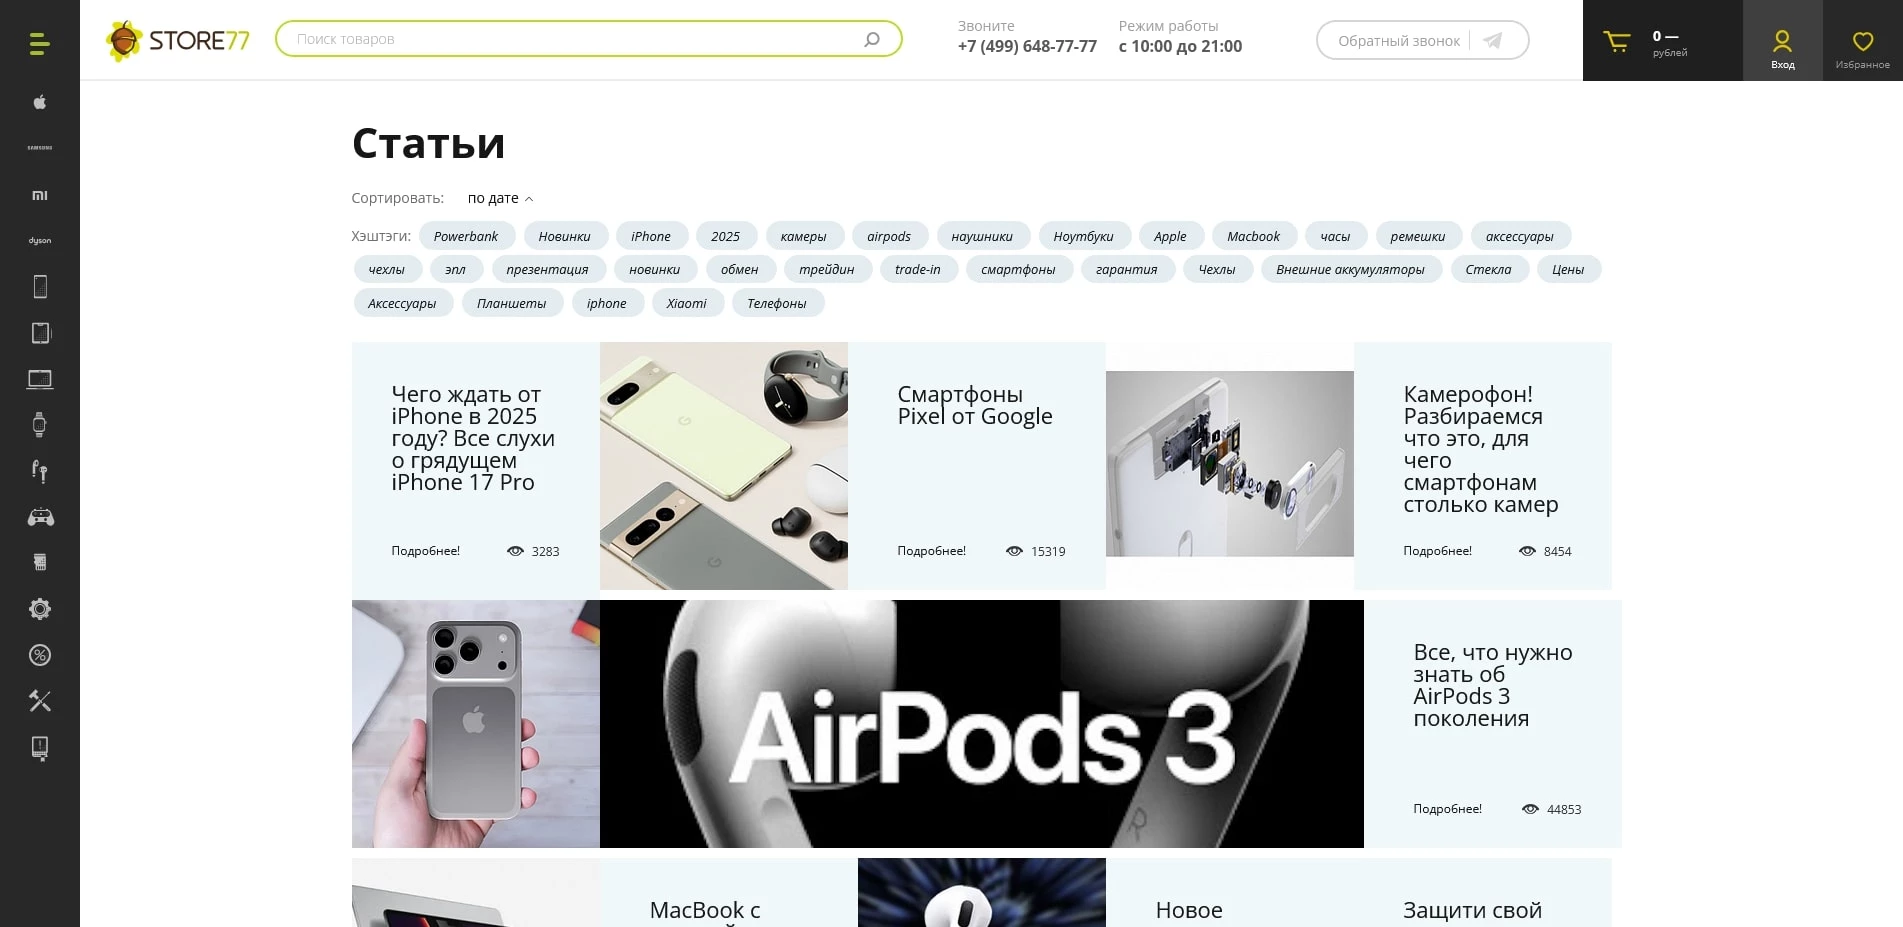The height and width of the screenshot is (927, 1903).
Task: Select the 'Macbook' hashtag filter
Action: tap(1253, 236)
